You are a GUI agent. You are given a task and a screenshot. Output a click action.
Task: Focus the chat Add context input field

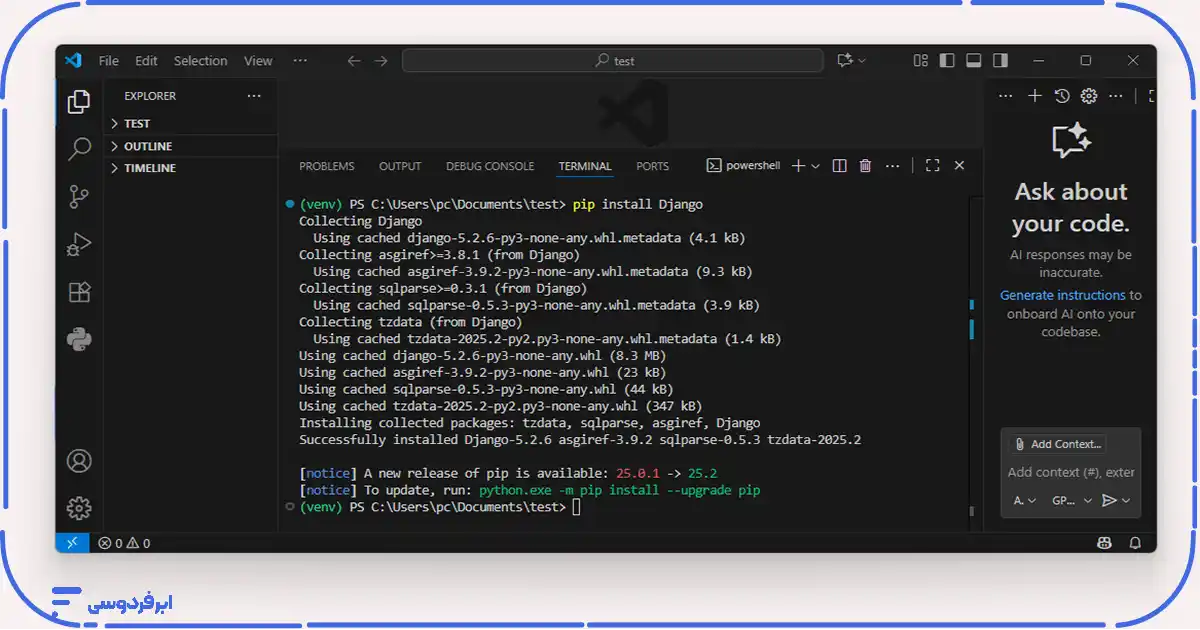(x=1070, y=472)
